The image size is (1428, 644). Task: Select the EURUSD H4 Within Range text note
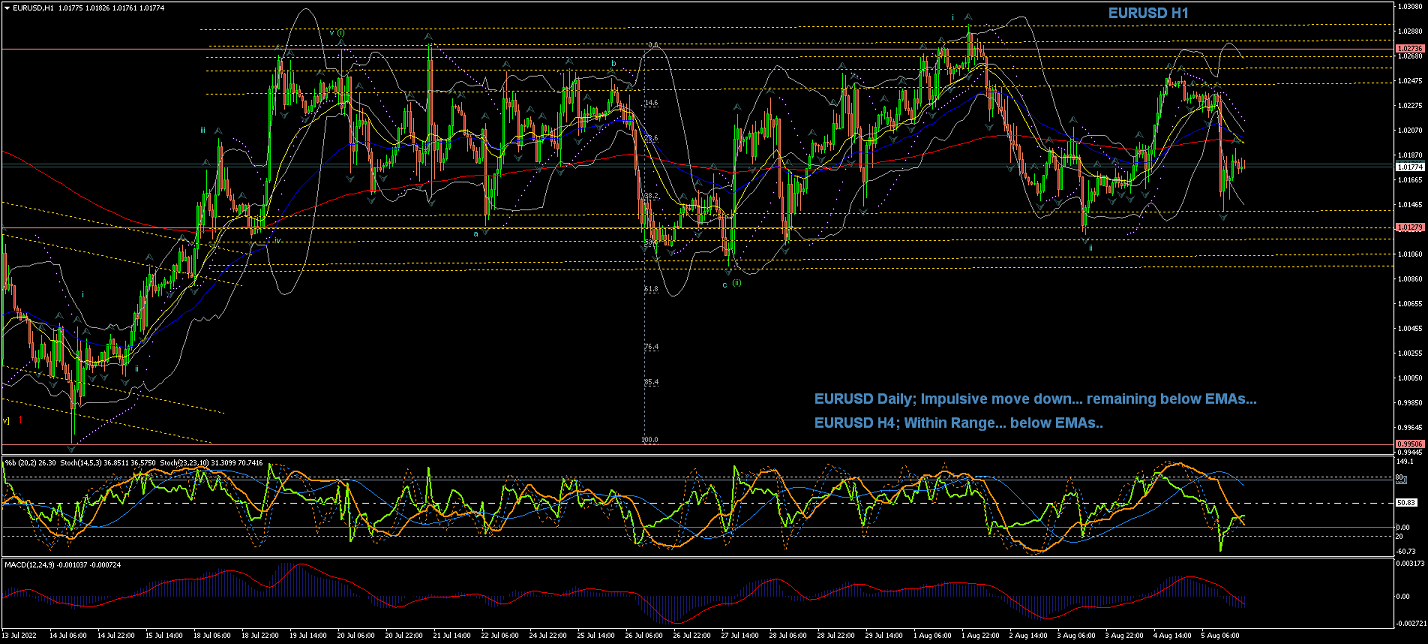point(958,423)
